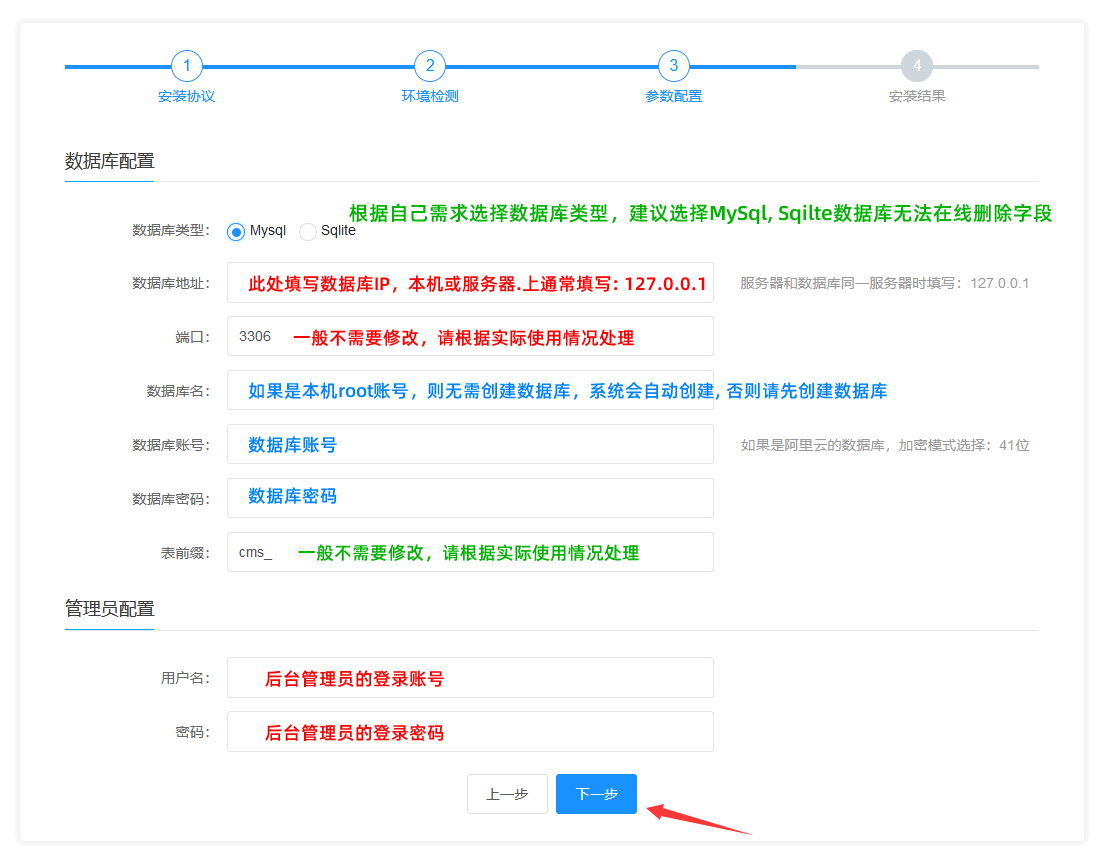Click the 安装协议 step label
The image size is (1099, 860).
pos(187,97)
